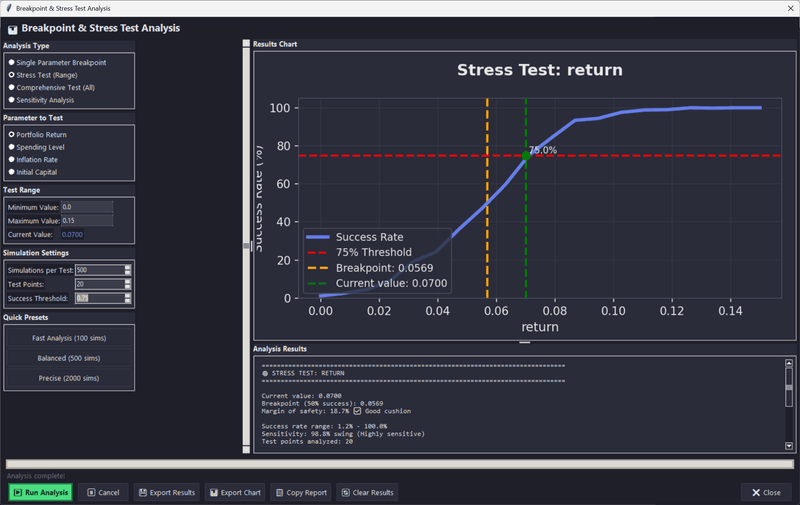Increase Success Threshold with up arrow
The height and width of the screenshot is (505, 800).
point(128,296)
